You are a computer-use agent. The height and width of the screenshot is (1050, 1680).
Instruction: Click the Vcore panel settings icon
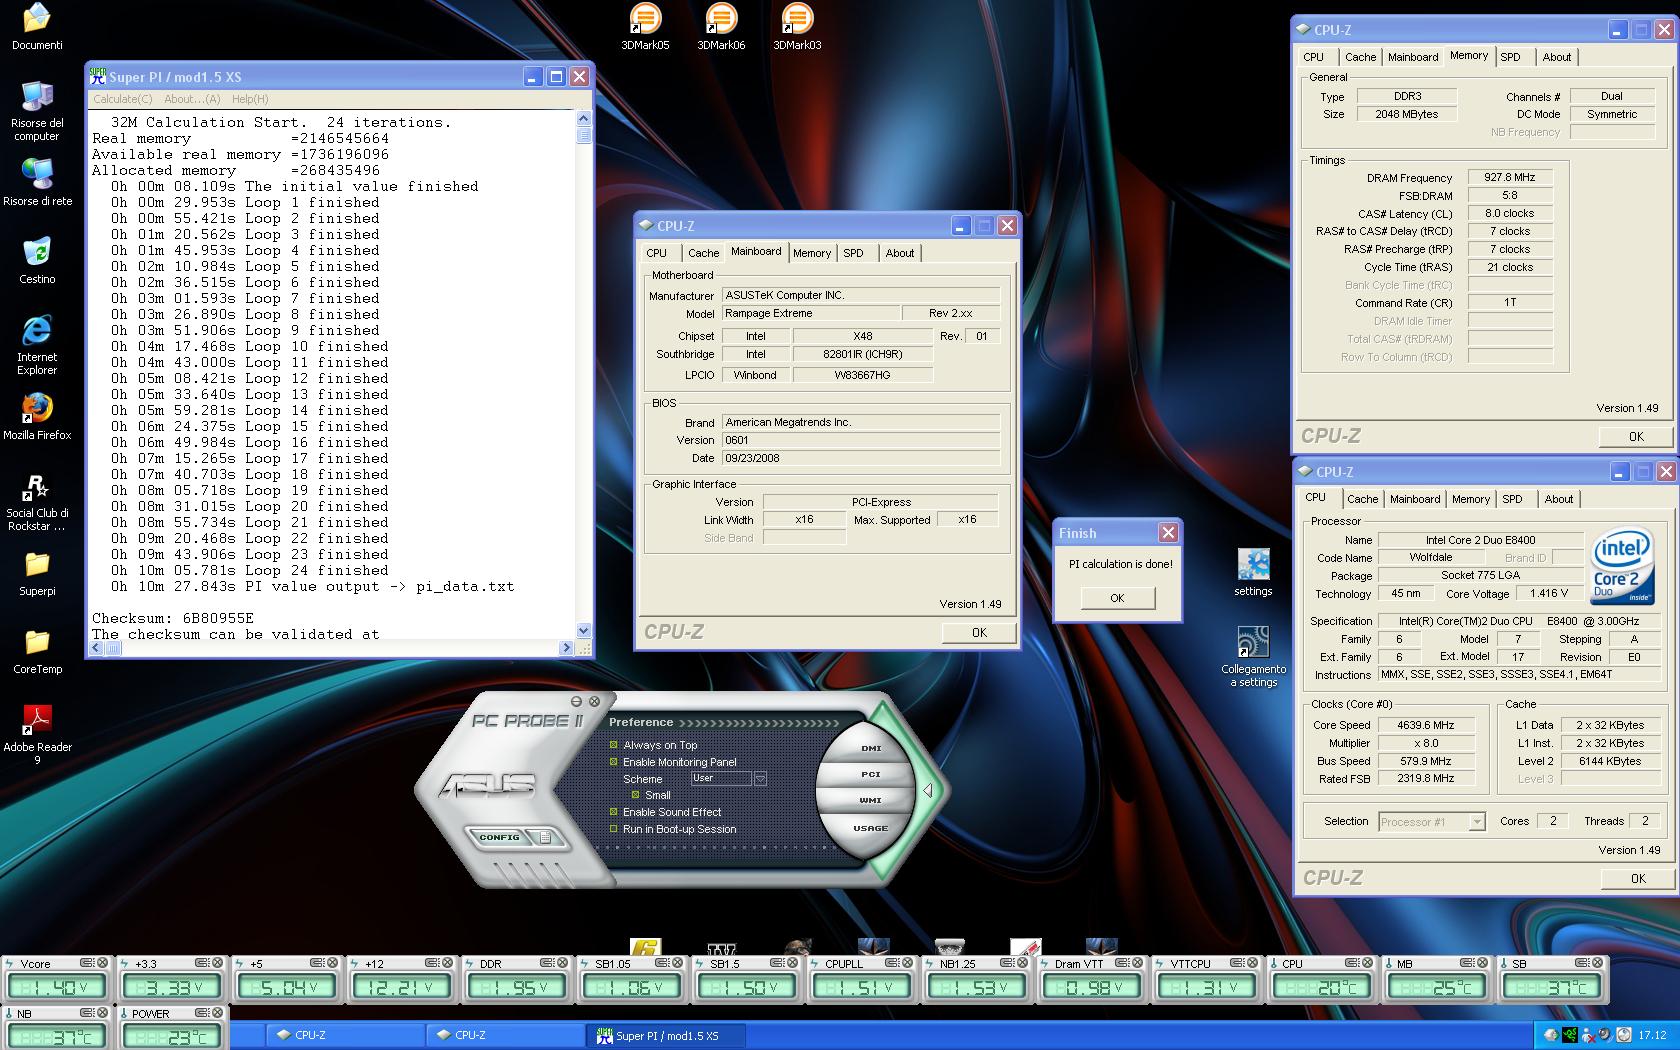(x=87, y=963)
